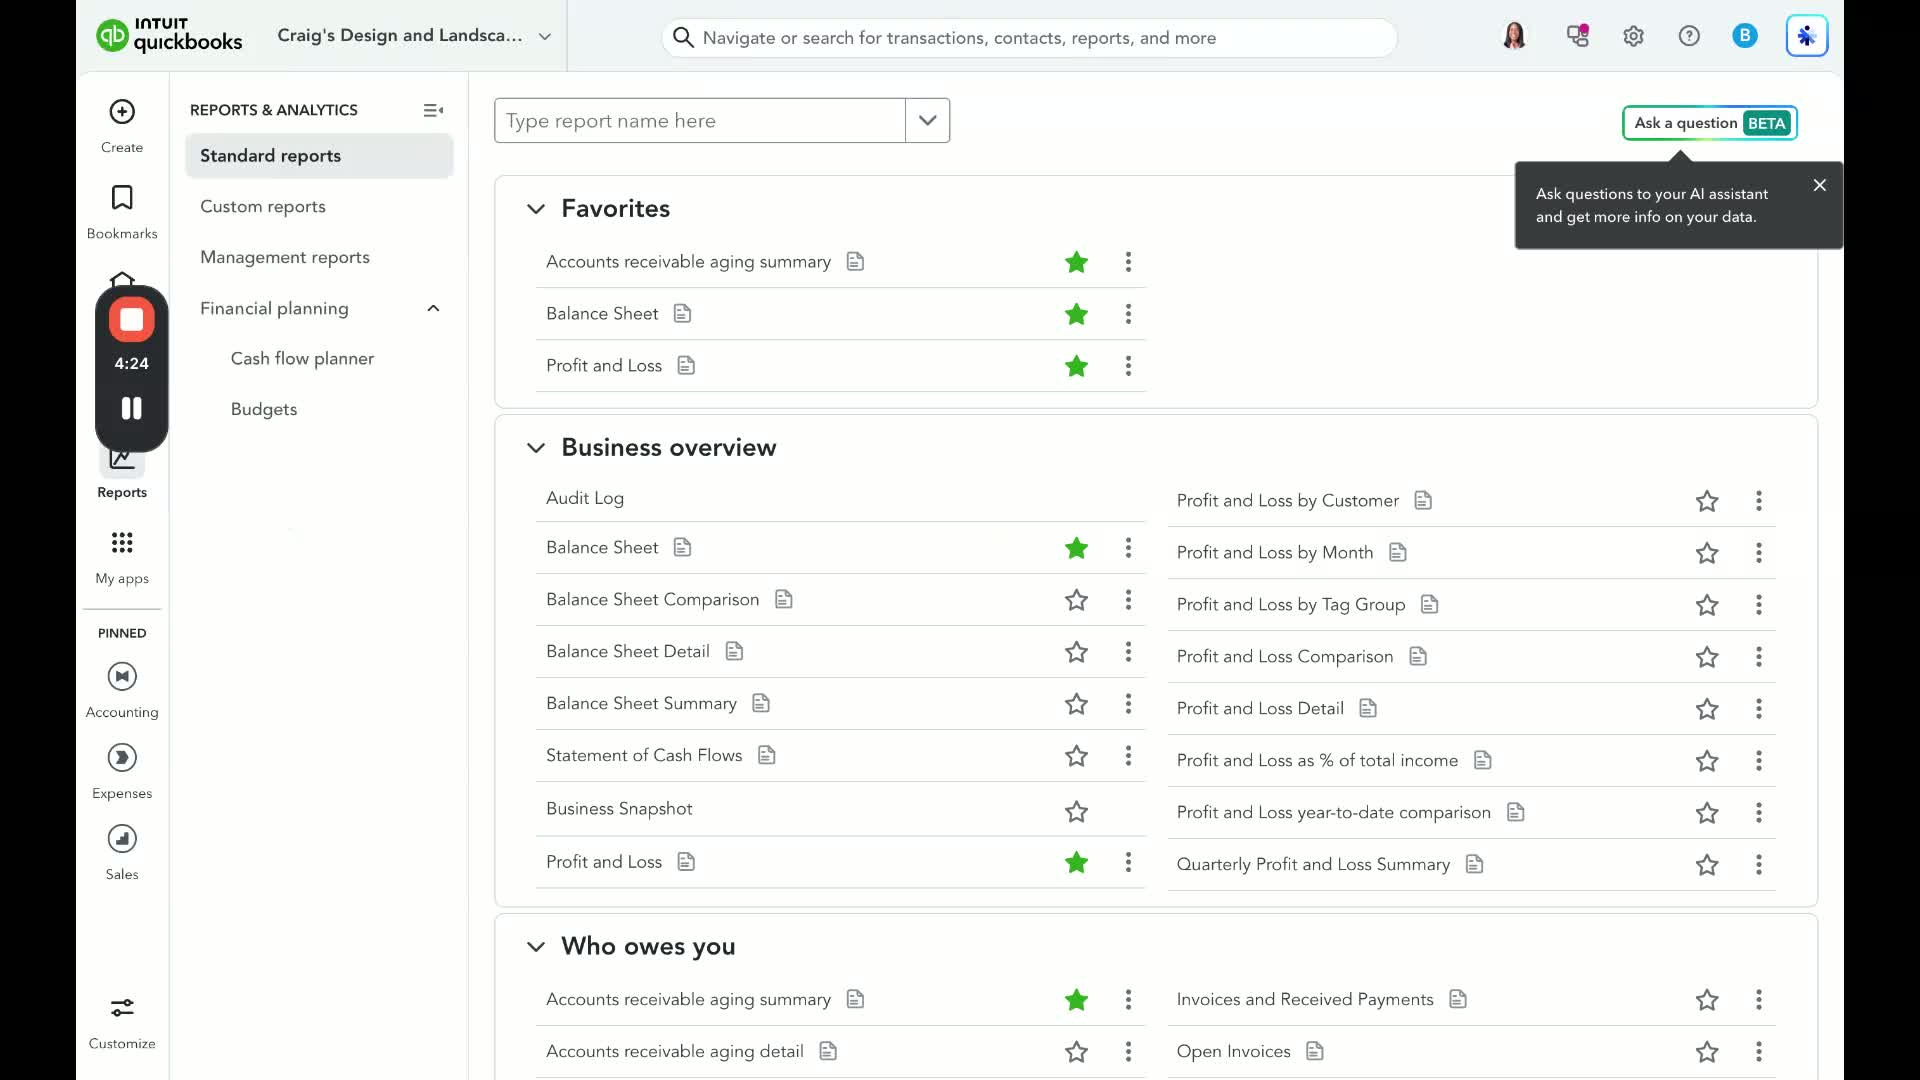Star the Profit and Loss by Month report
1920x1080 pixels.
coord(1706,553)
